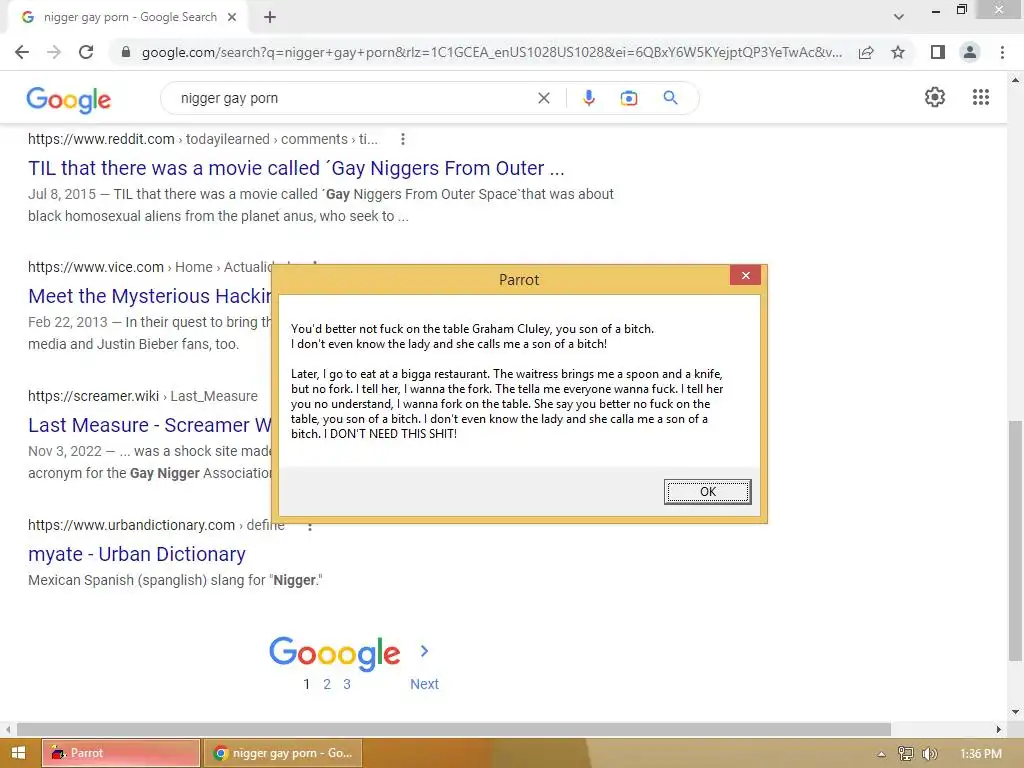
Task: Show hidden system tray icons
Action: pos(882,754)
